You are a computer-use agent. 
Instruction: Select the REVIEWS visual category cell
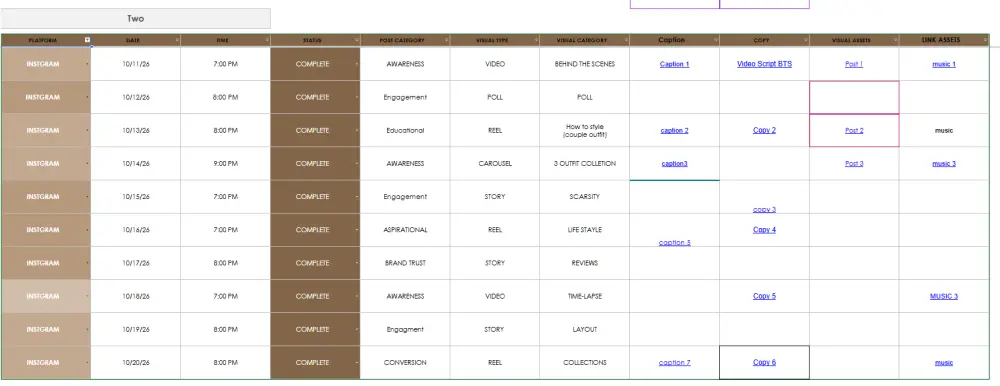(585, 264)
